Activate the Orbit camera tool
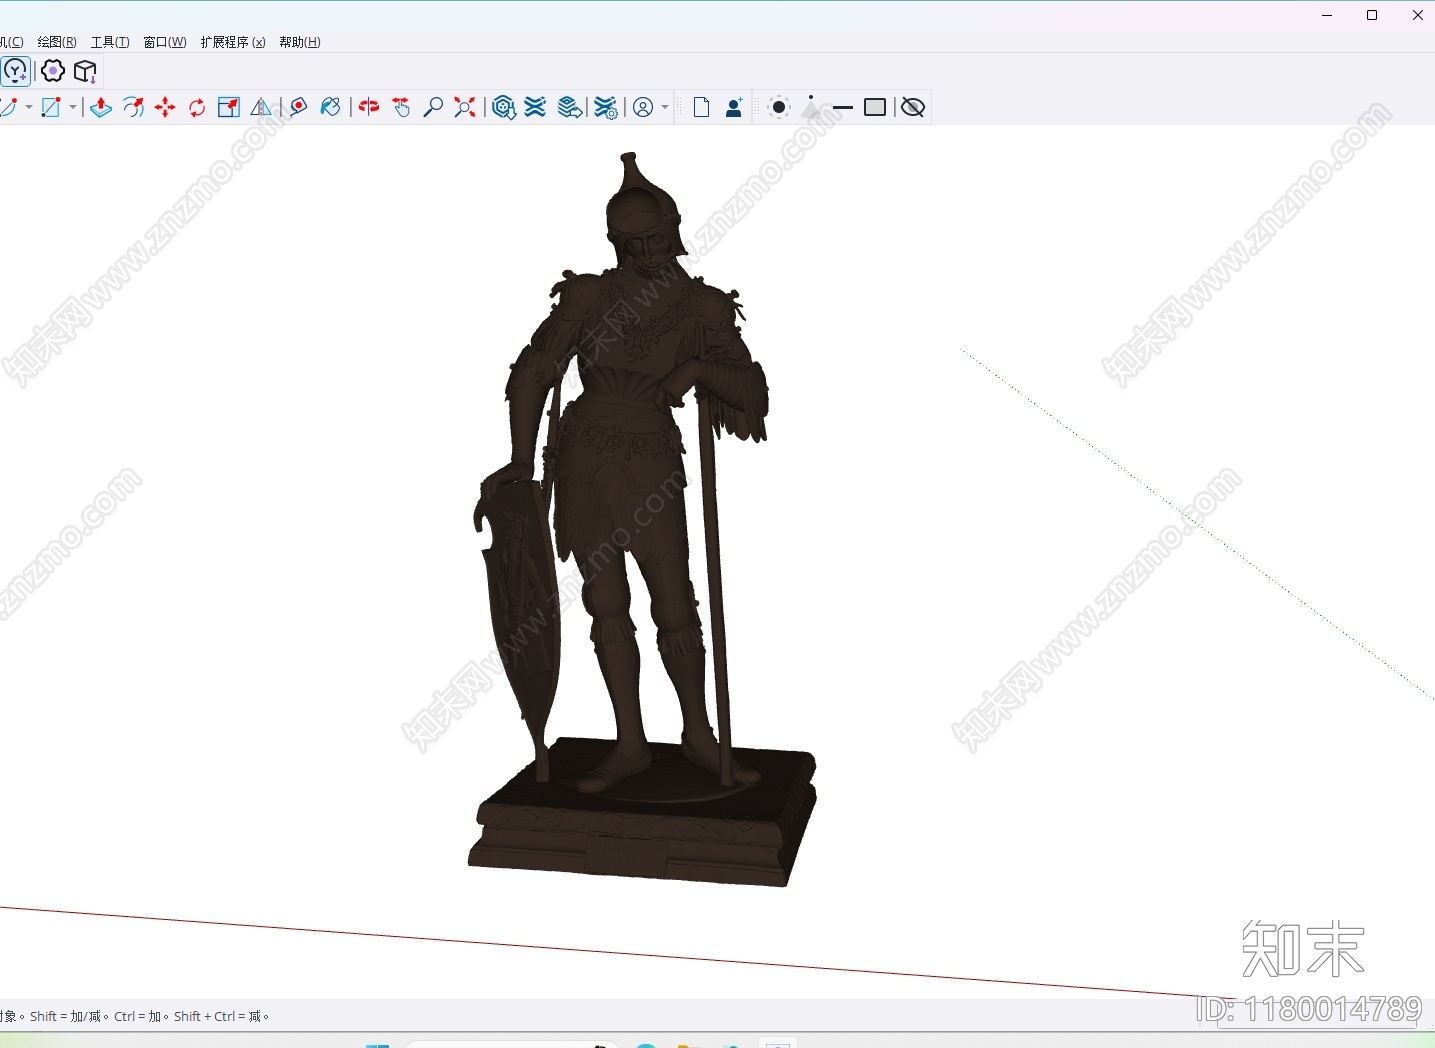This screenshot has width=1435, height=1048. pyautogui.click(x=369, y=107)
